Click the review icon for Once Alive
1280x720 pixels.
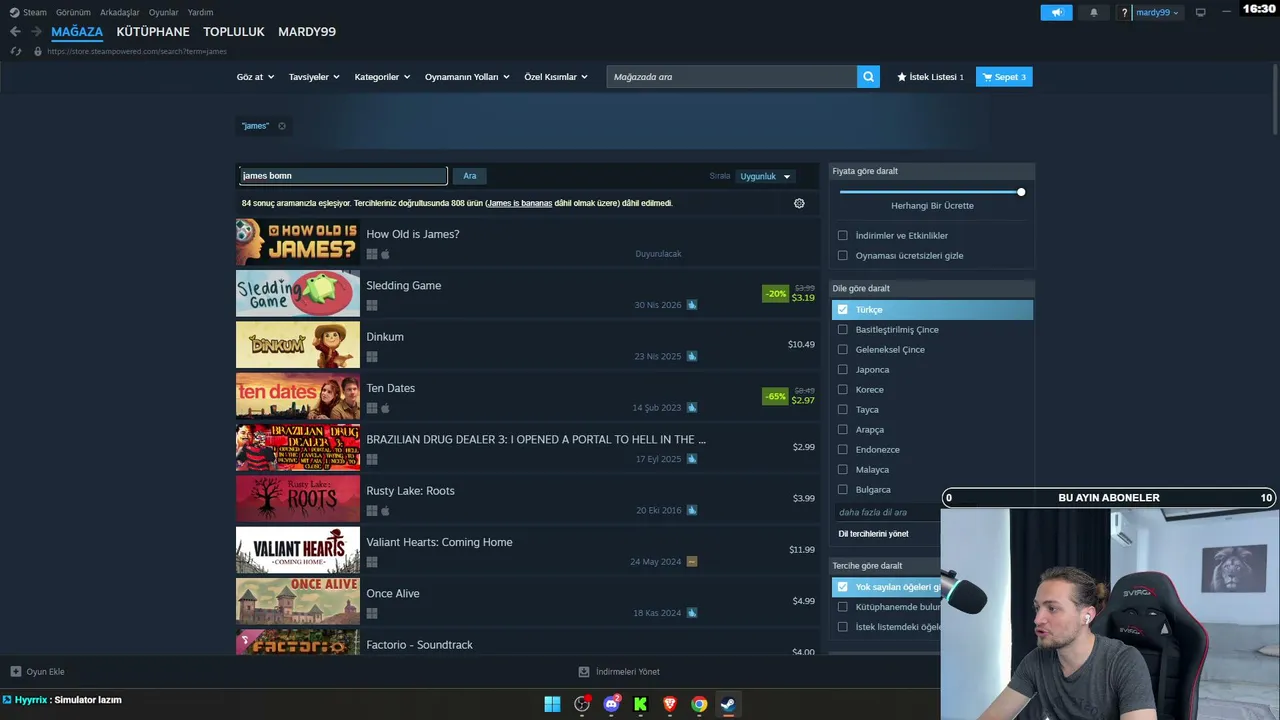pyautogui.click(x=691, y=613)
